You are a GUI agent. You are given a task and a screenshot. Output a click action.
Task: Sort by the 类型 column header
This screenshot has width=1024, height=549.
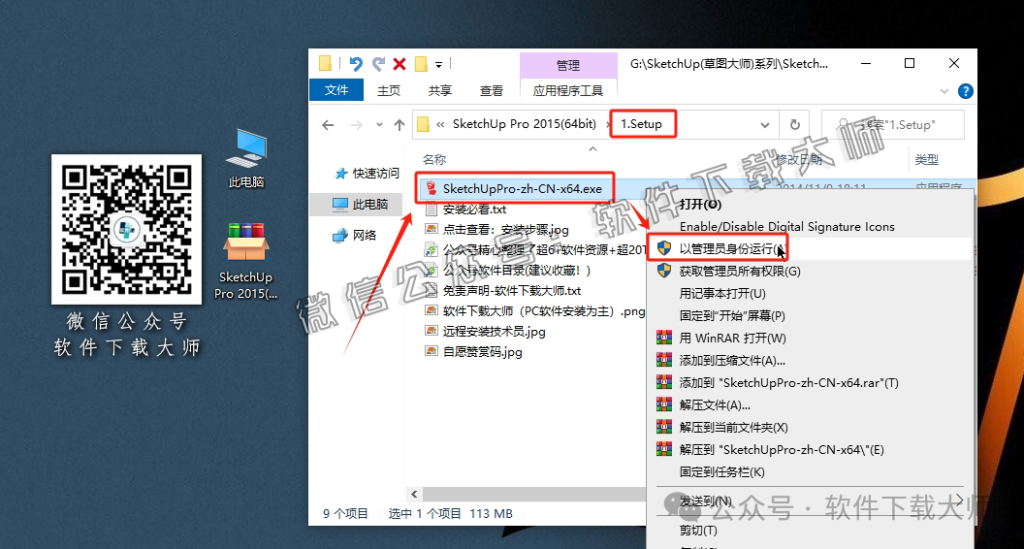(x=927, y=159)
